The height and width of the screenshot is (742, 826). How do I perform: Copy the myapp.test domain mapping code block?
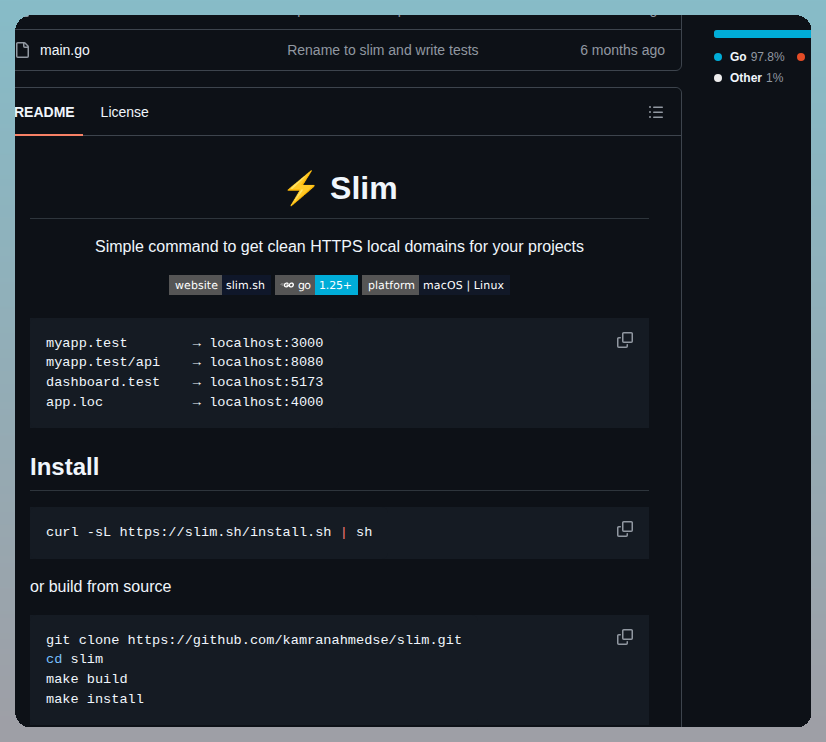(625, 340)
